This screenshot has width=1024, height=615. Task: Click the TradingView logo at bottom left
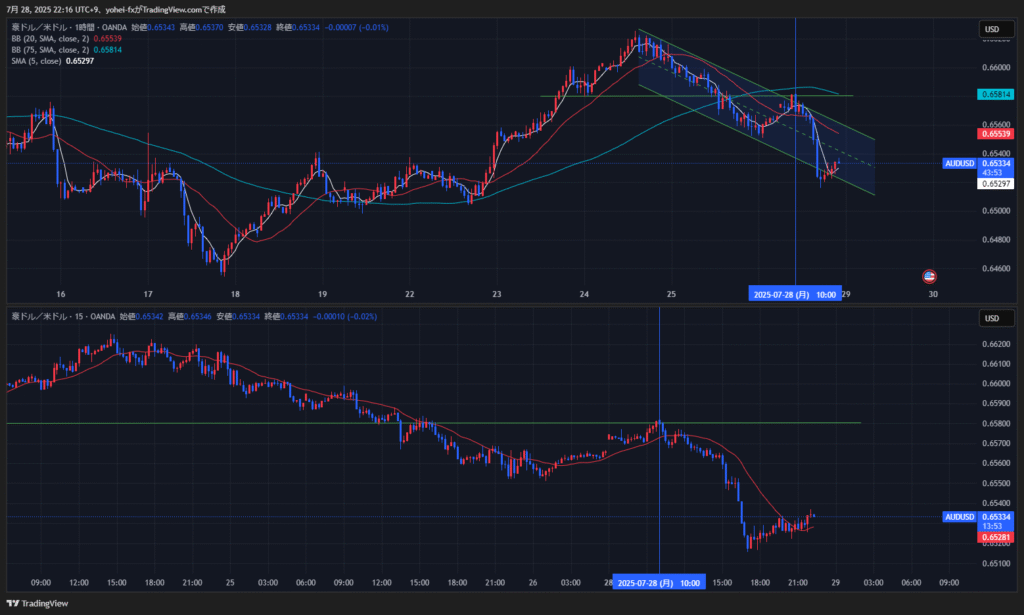[38, 603]
